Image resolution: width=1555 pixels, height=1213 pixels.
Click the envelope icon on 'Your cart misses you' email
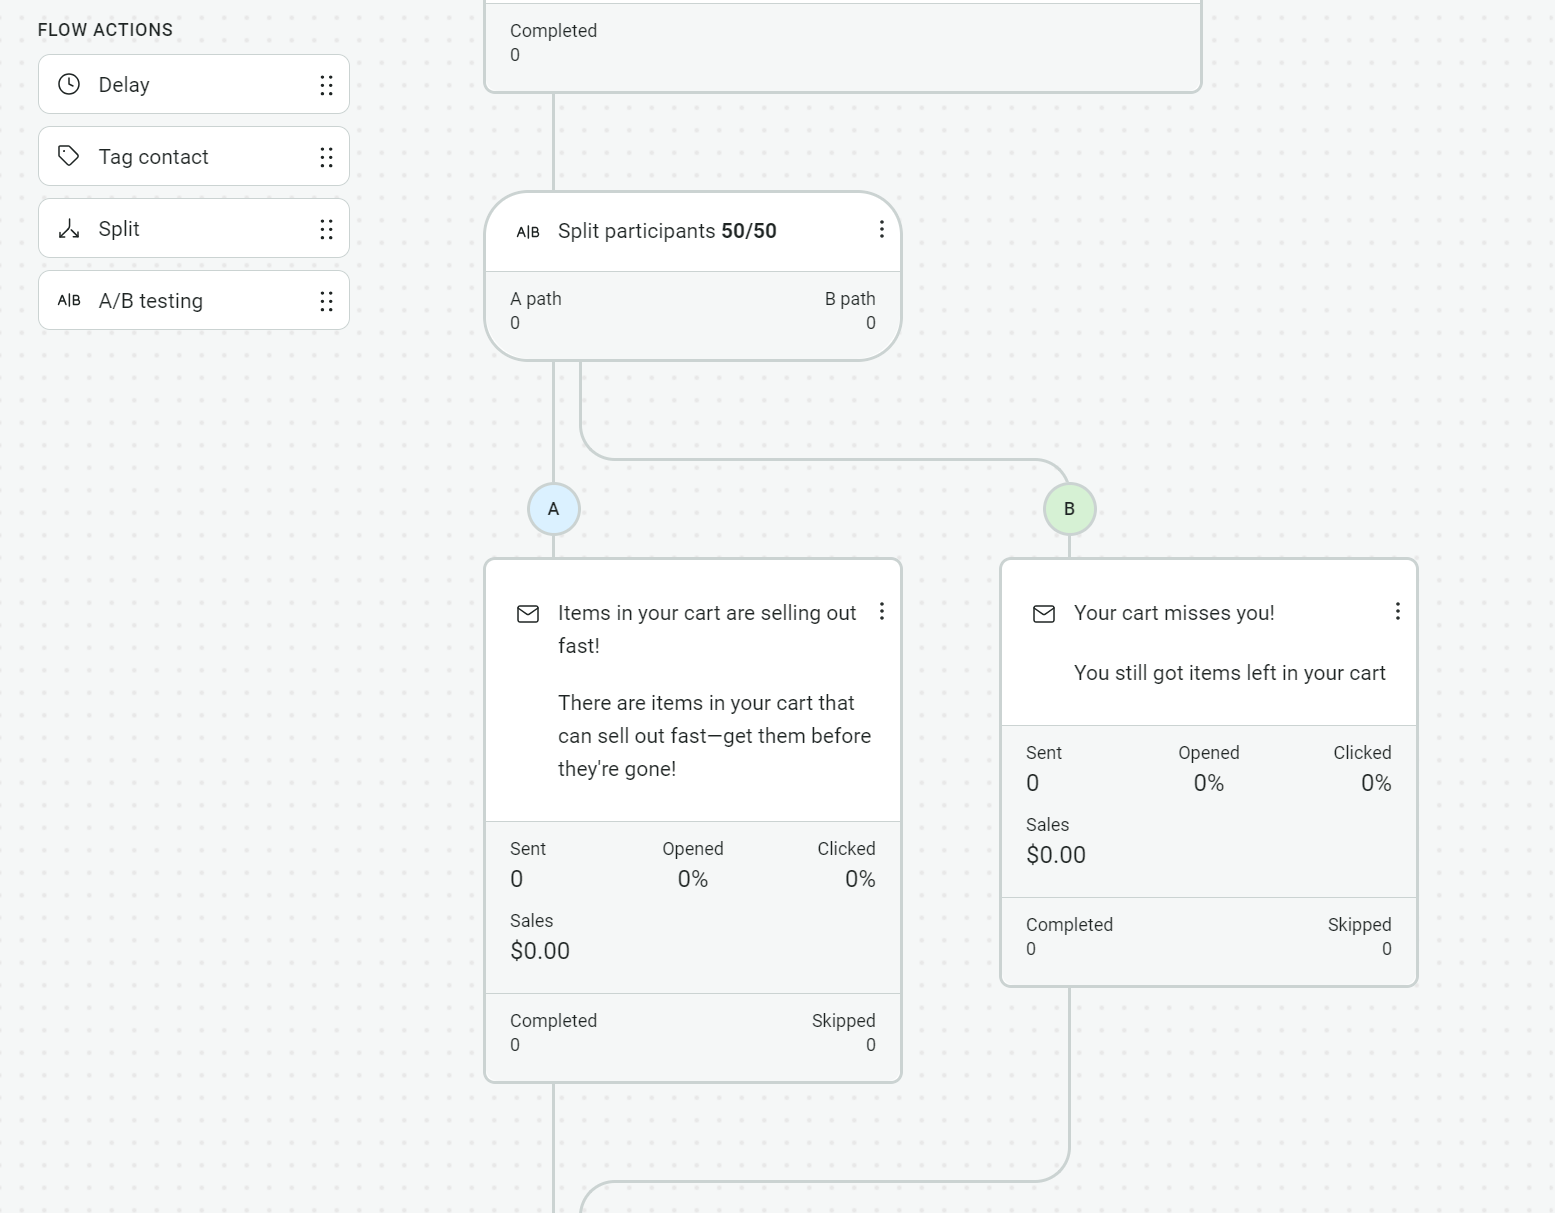[1043, 614]
